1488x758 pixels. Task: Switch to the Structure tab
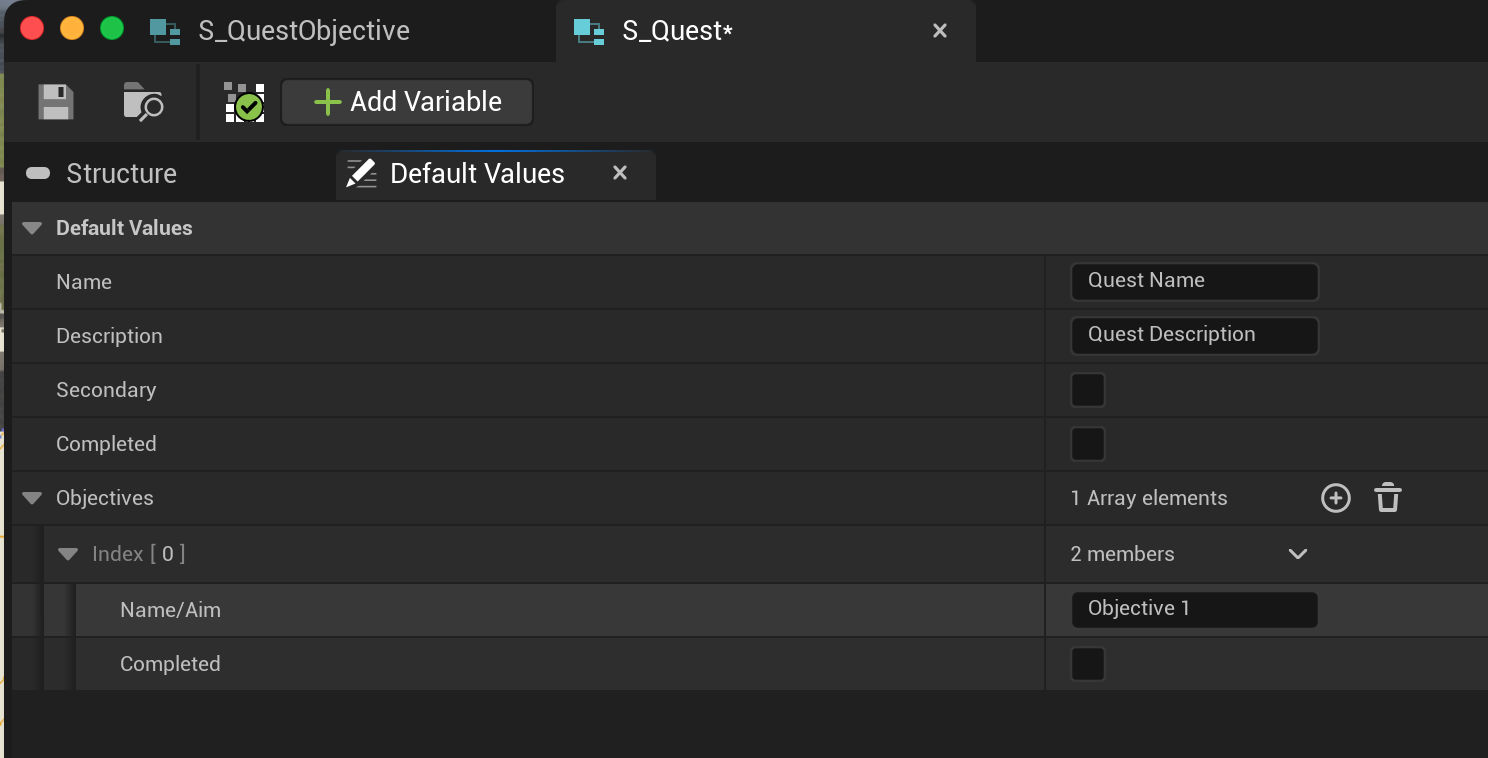(x=121, y=174)
